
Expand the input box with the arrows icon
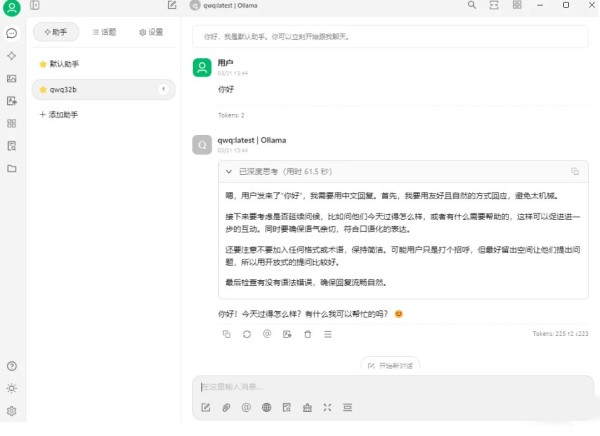click(x=327, y=407)
